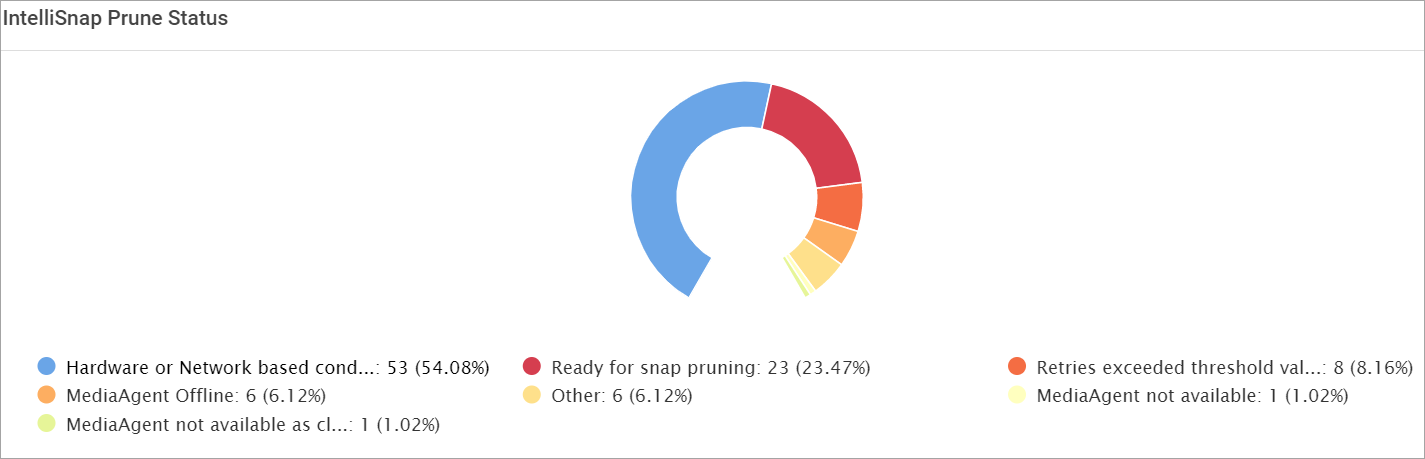
Task: Click the light green MediaAgent not available as cl... dot
Action: (x=46, y=424)
